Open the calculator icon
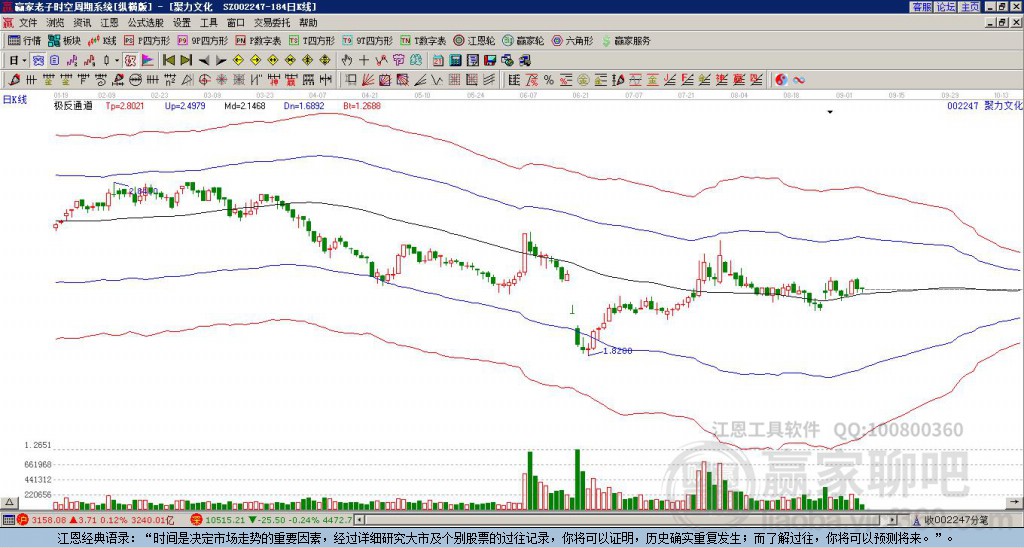This screenshot has width=1024, height=548. point(455,61)
